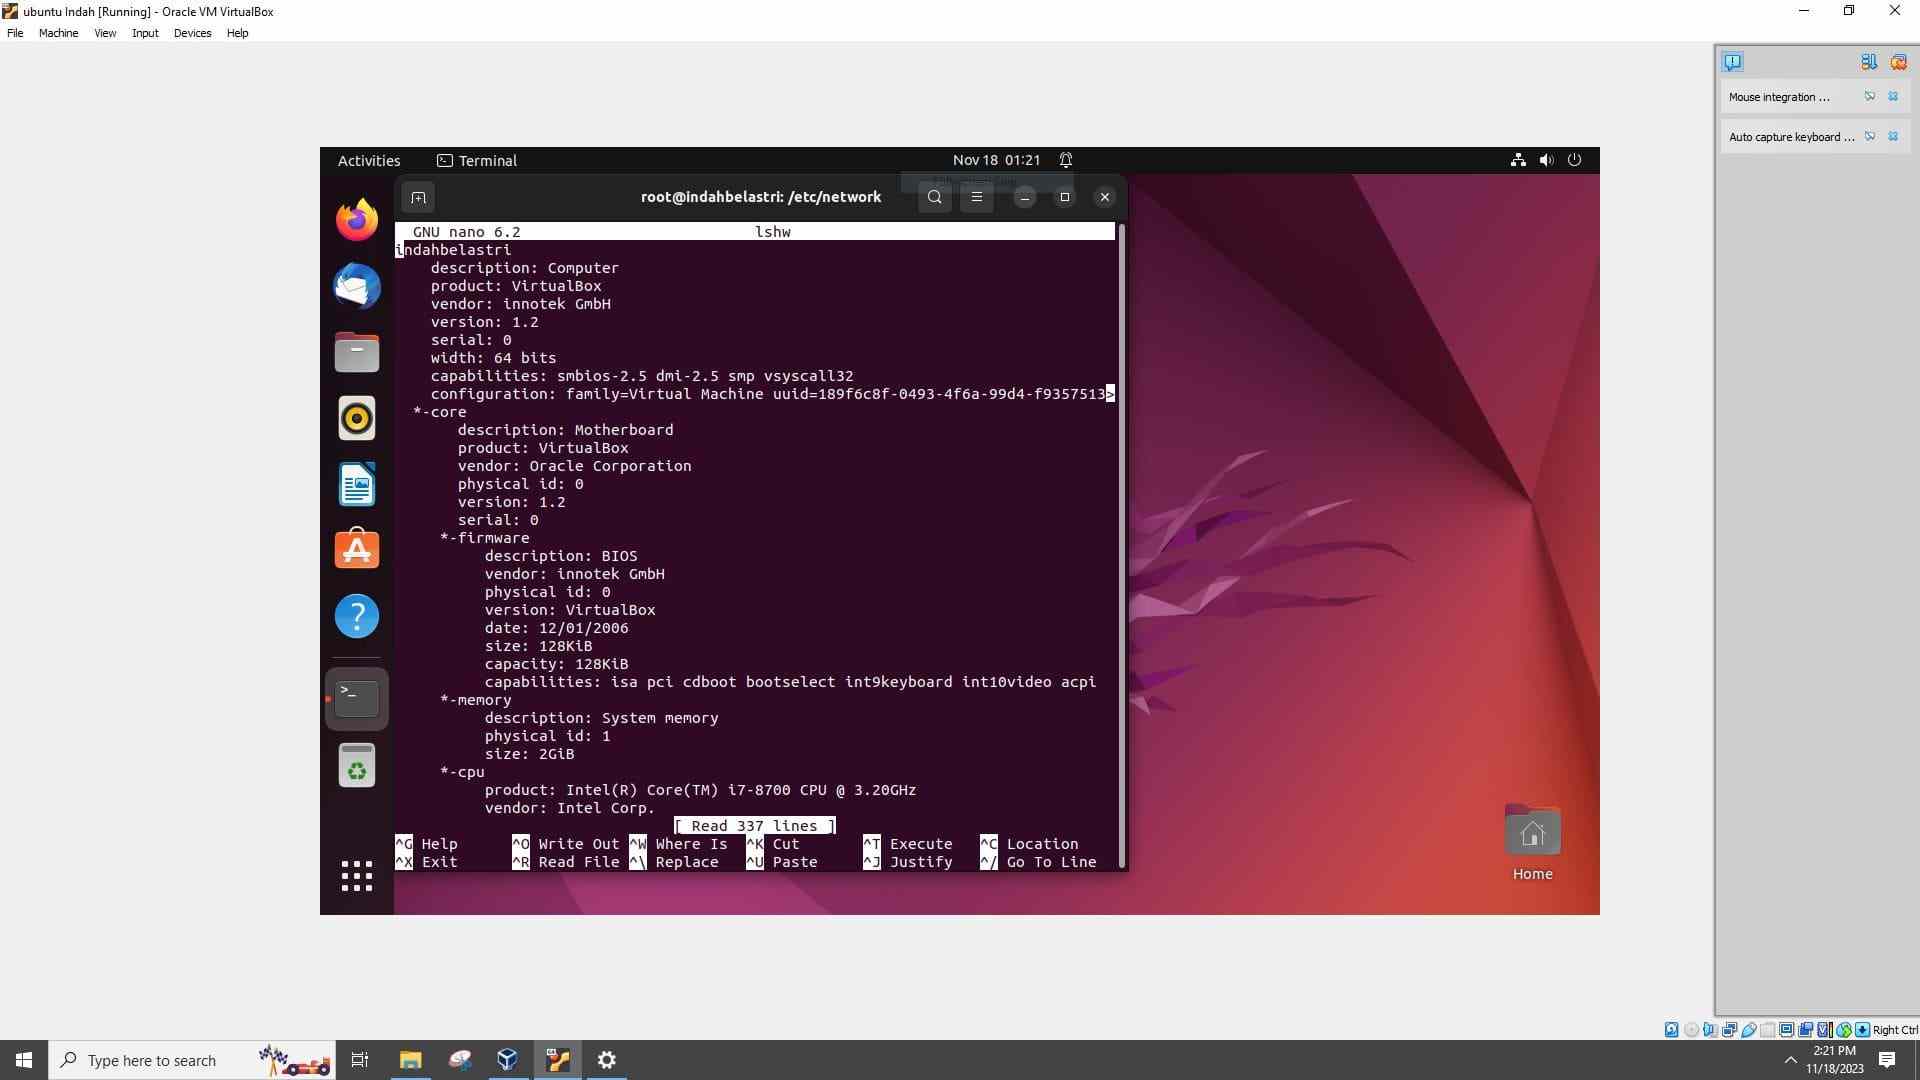Open the notification bell in top bar
Screen dimensions: 1920x1080
click(x=1066, y=160)
